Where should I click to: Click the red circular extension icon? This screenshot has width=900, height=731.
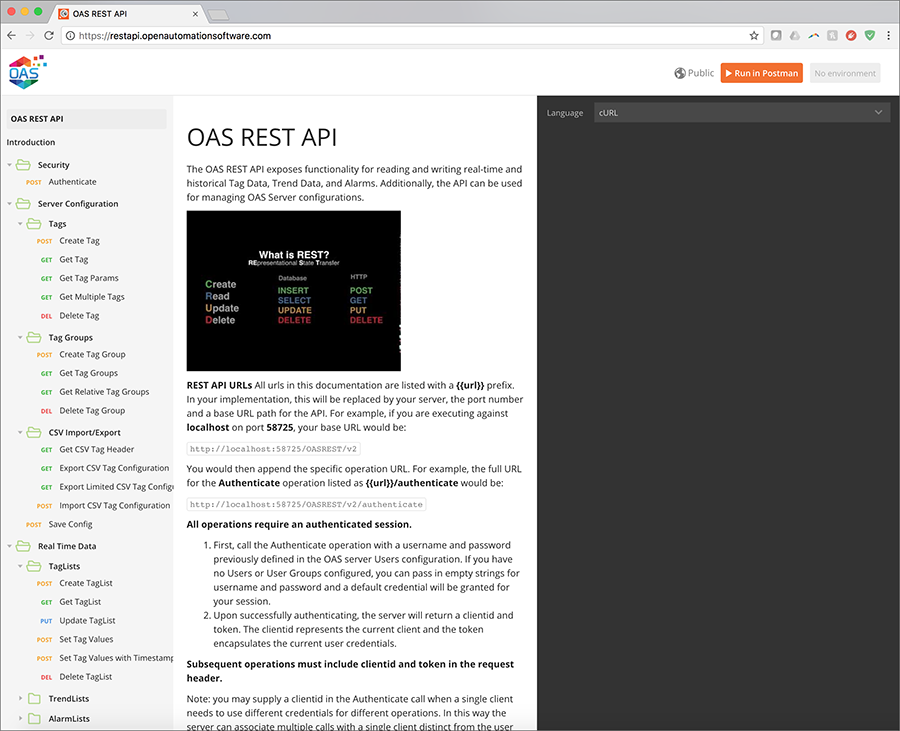[850, 35]
